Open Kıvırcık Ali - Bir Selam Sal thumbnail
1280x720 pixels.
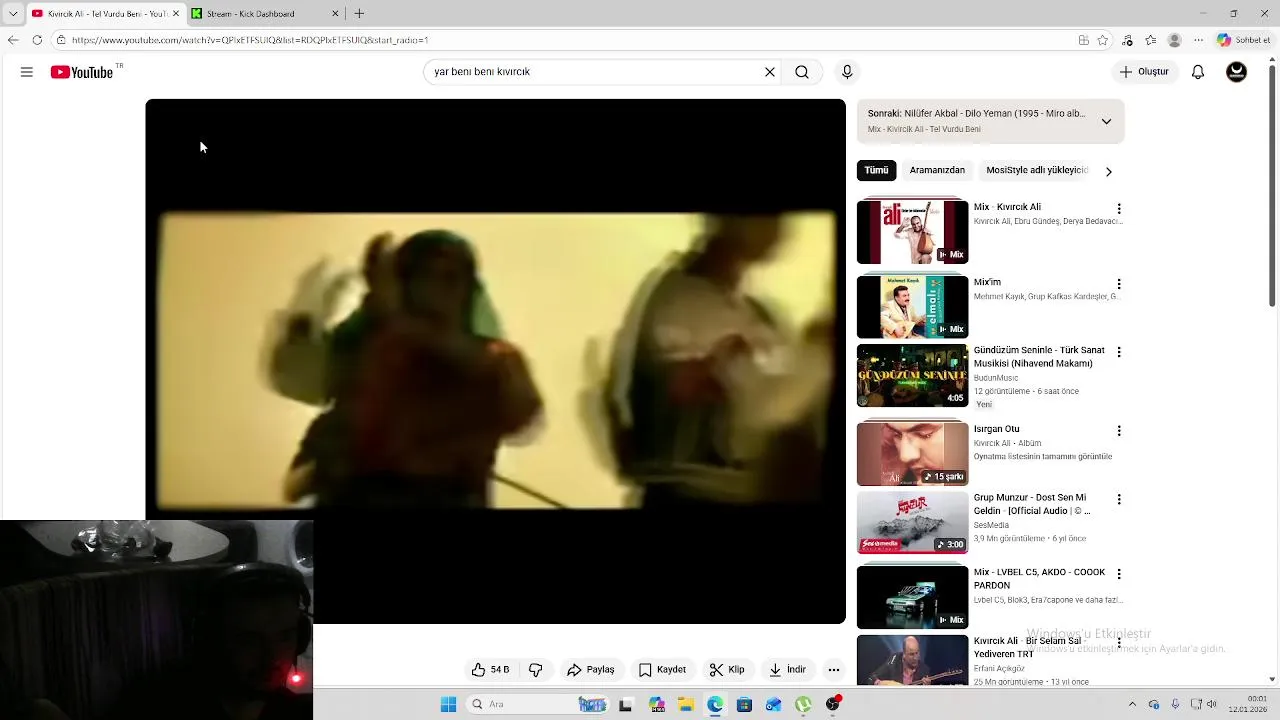pos(912,660)
